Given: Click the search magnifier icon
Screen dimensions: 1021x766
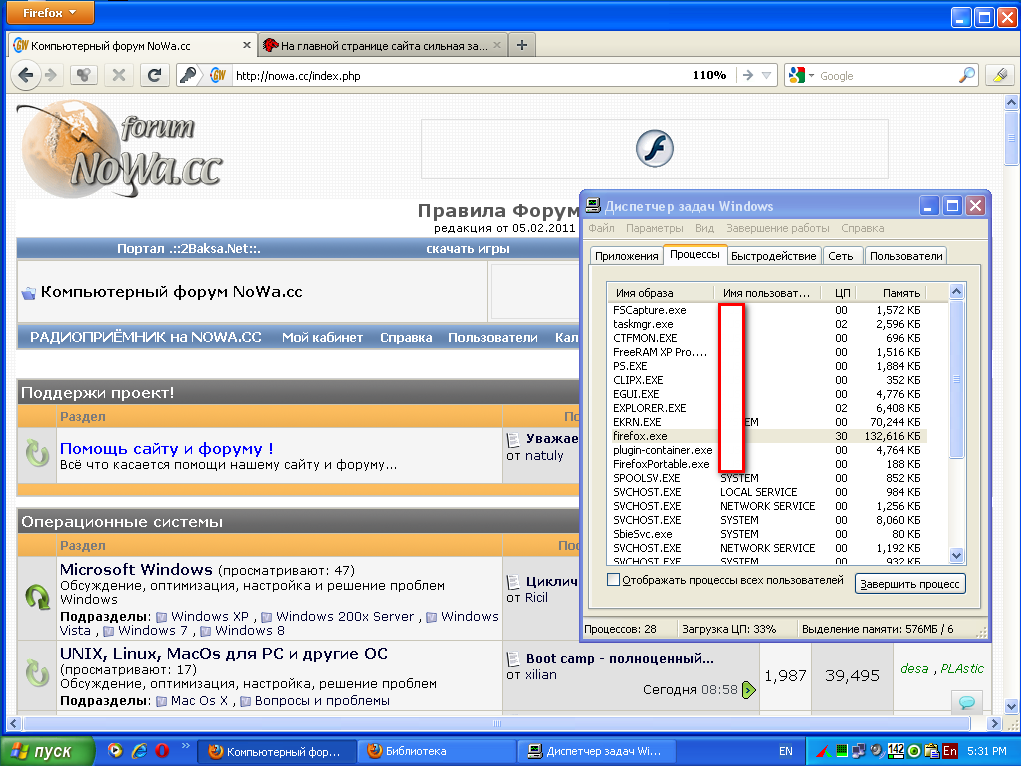Looking at the screenshot, I should [967, 76].
